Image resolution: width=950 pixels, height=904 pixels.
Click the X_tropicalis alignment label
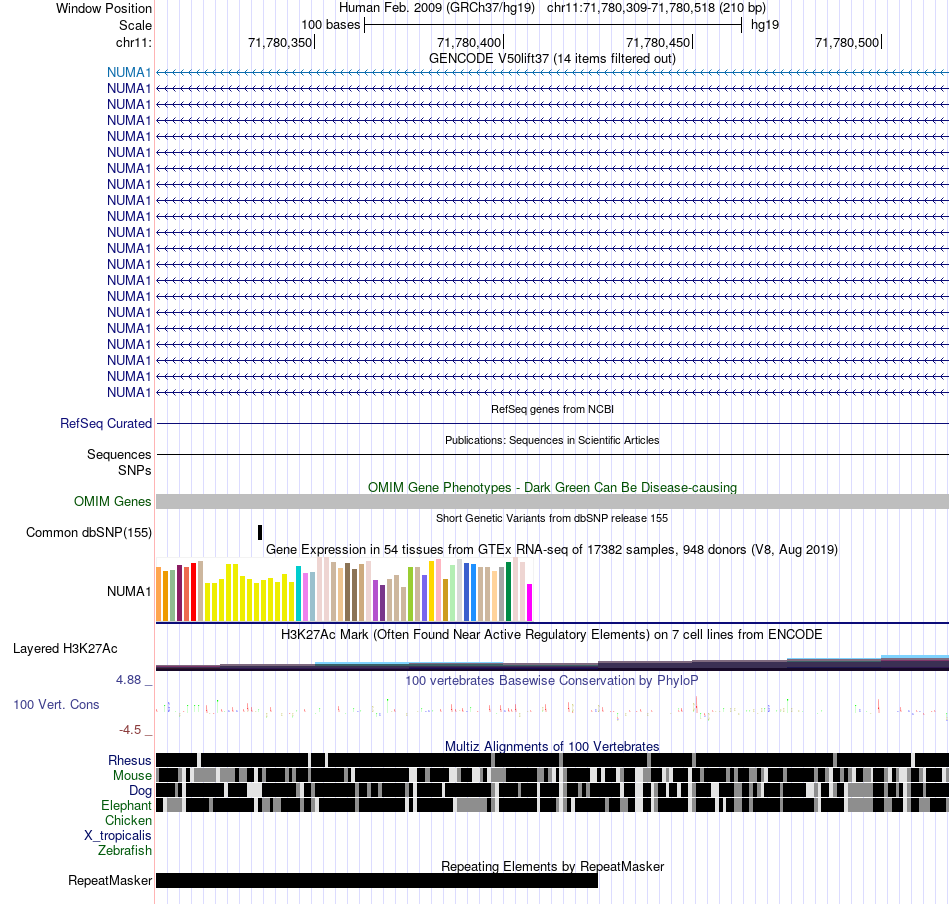pyautogui.click(x=118, y=835)
